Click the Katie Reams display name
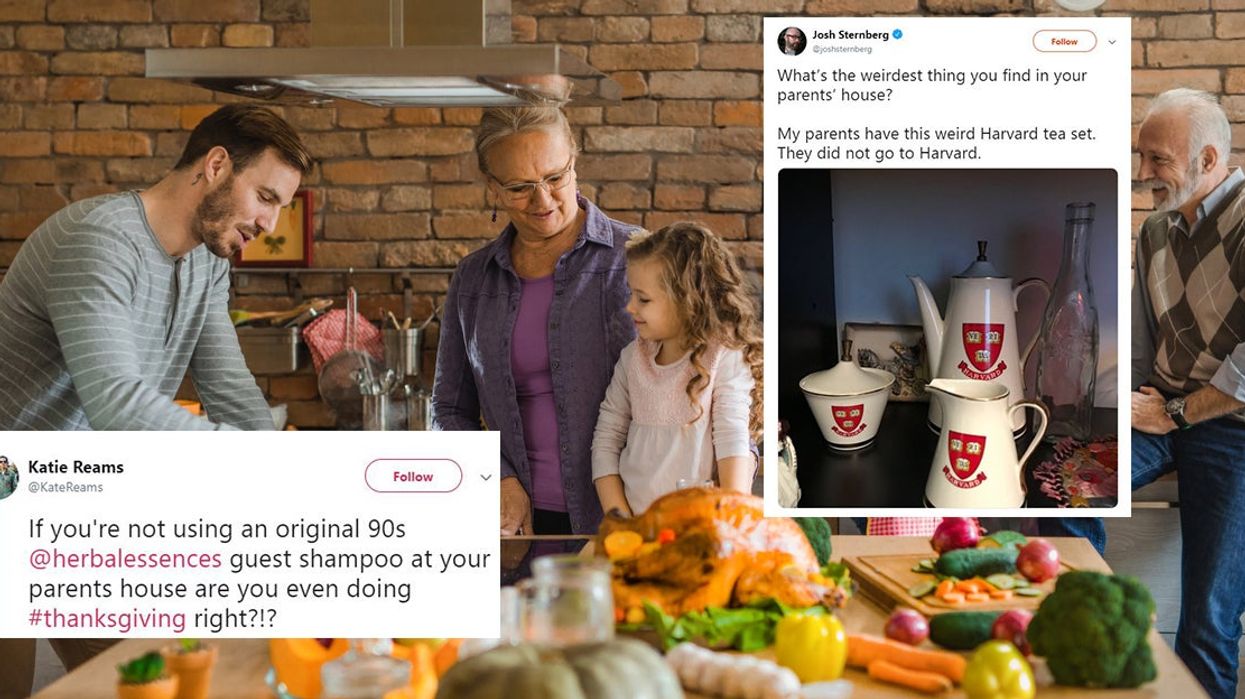The width and height of the screenshot is (1245, 699). pos(76,467)
